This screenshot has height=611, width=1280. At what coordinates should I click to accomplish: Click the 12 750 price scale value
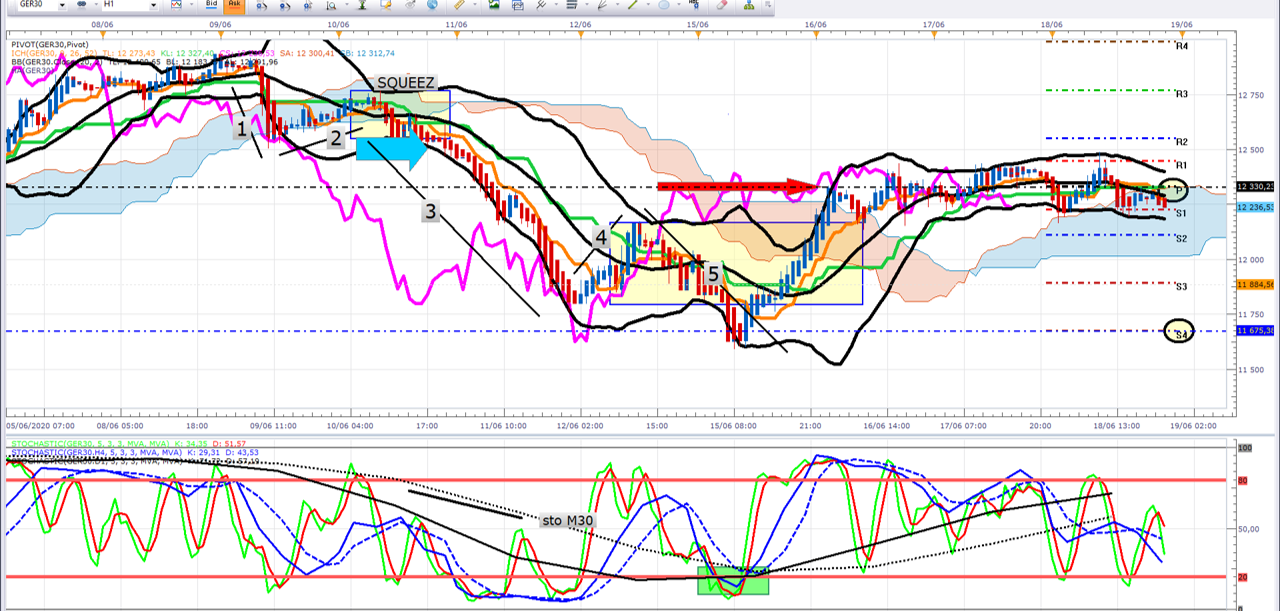[x=1251, y=96]
